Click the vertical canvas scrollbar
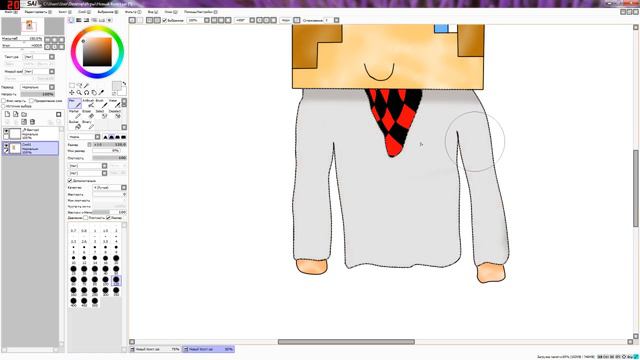This screenshot has height=360, width=640. click(636, 188)
